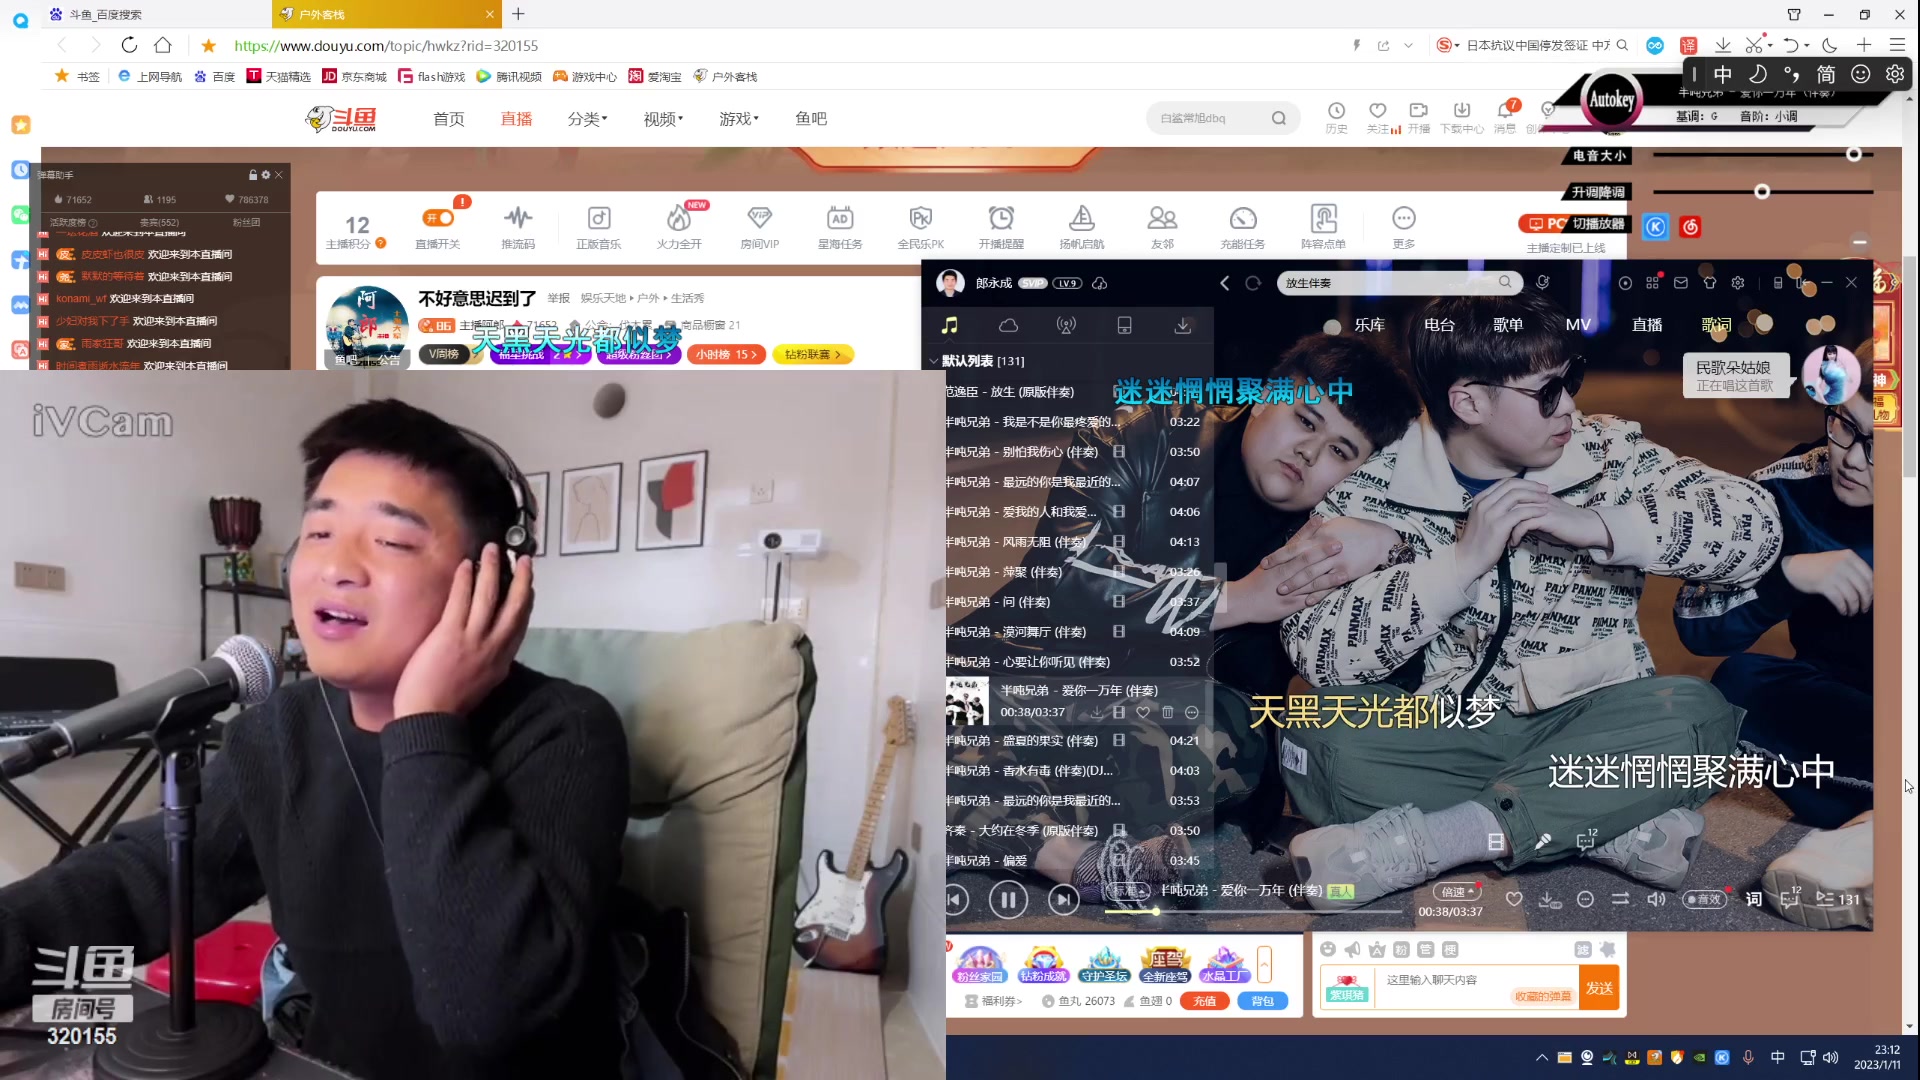The height and width of the screenshot is (1080, 1920).
Task: Open the 福利券 coupon link
Action: pyautogui.click(x=993, y=1001)
